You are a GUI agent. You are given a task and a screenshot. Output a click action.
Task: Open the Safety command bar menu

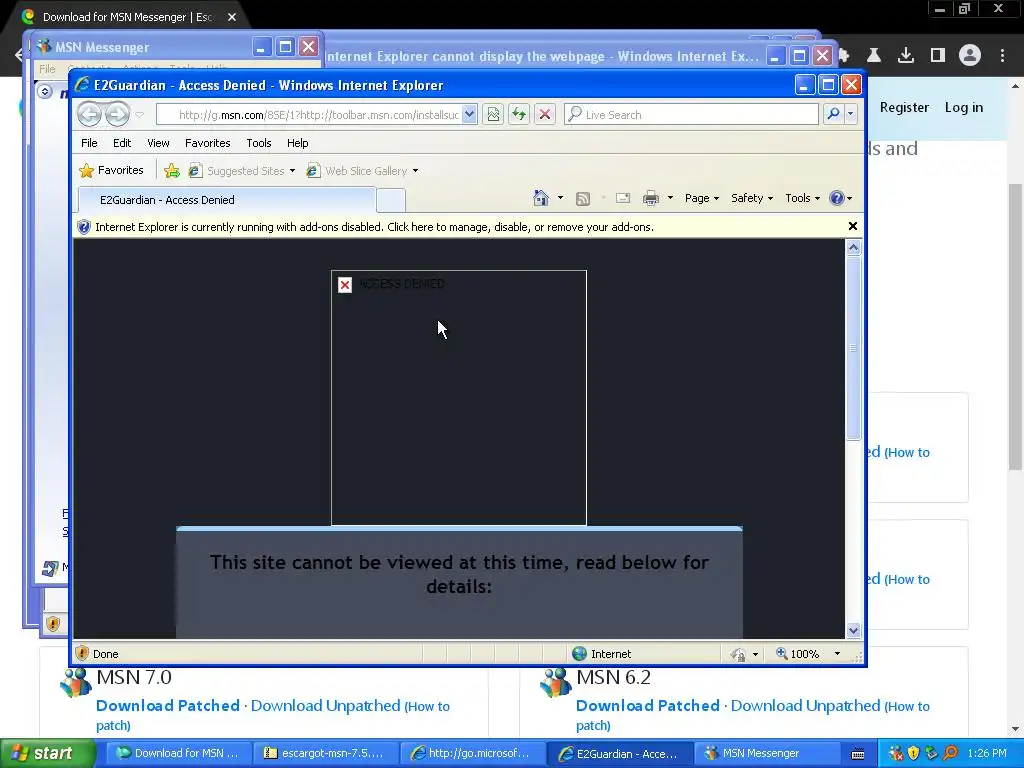coord(752,198)
